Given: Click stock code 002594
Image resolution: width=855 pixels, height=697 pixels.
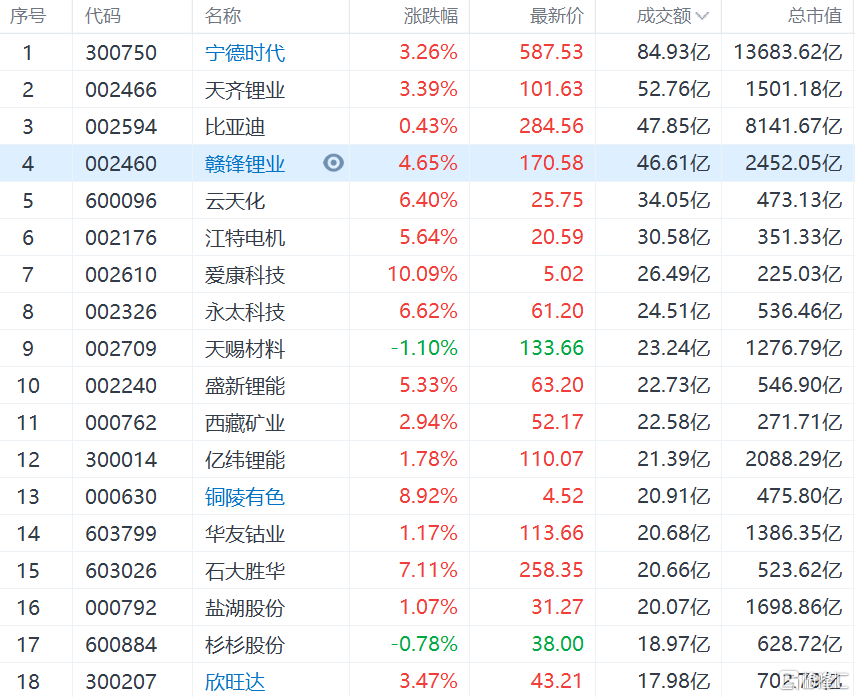Looking at the screenshot, I should pyautogui.click(x=121, y=127).
